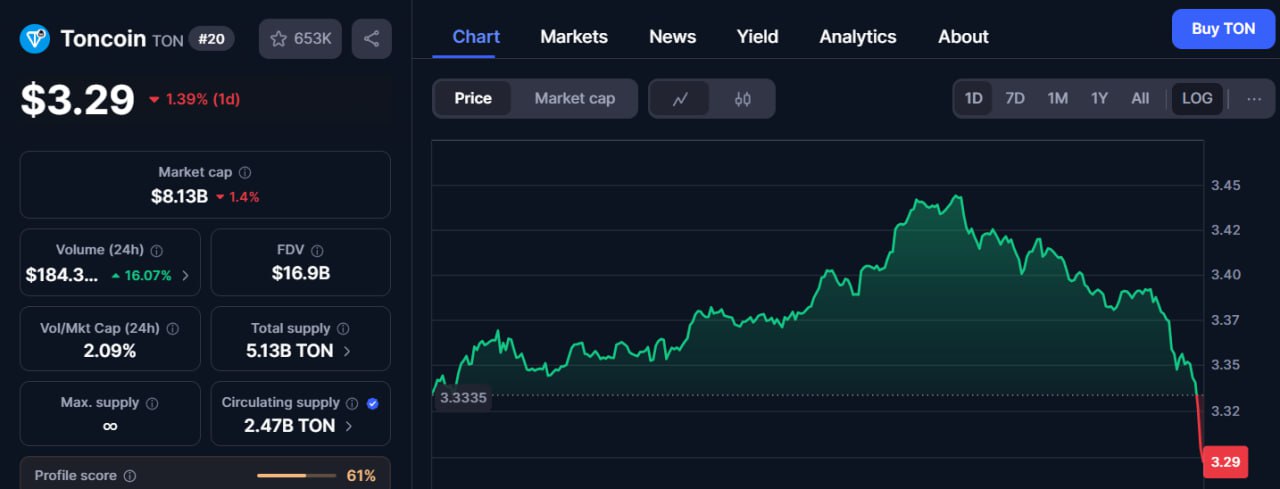The width and height of the screenshot is (1280, 489).
Task: Click the $3.29 price text
Action: (x=77, y=99)
